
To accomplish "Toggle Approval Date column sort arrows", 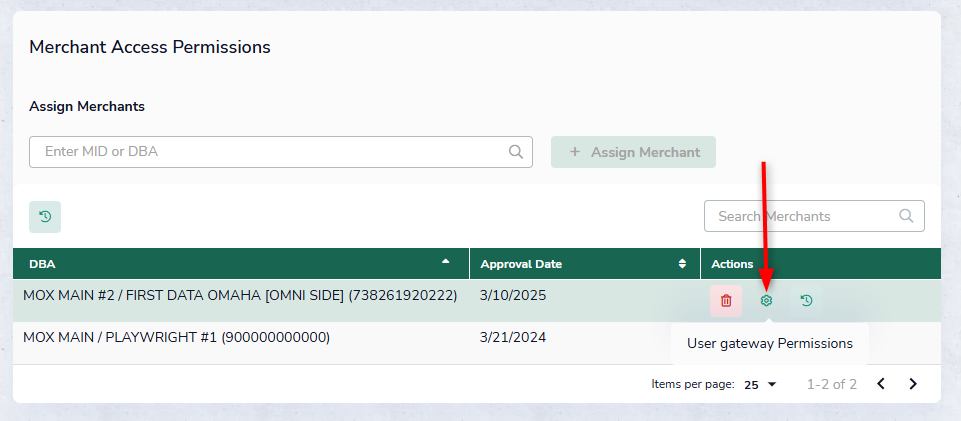I will [x=682, y=264].
